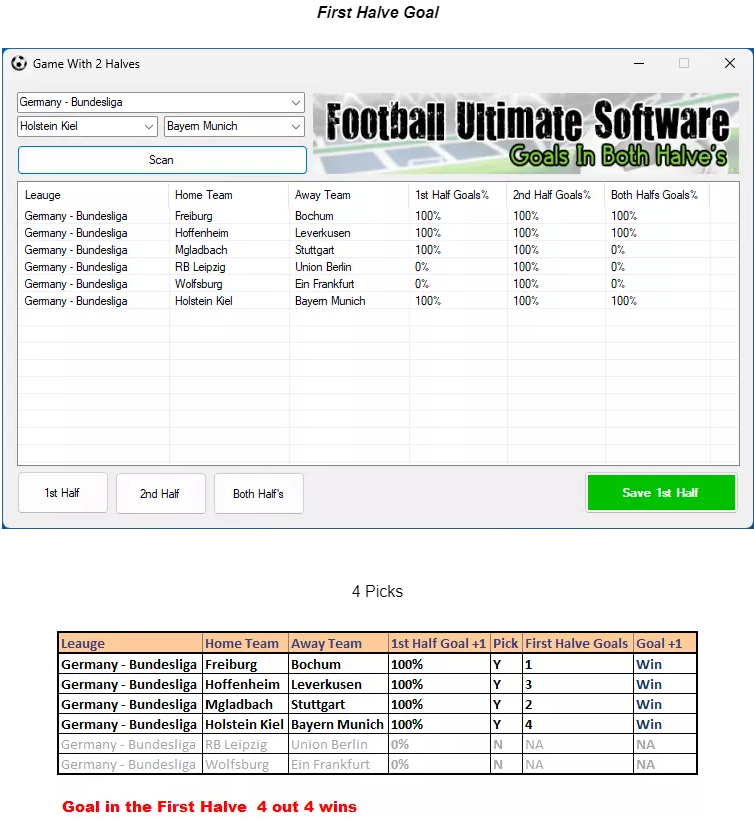Image resolution: width=754 pixels, height=820 pixels.
Task: Open the Holstein Kiel home team dropdown
Action: click(87, 126)
